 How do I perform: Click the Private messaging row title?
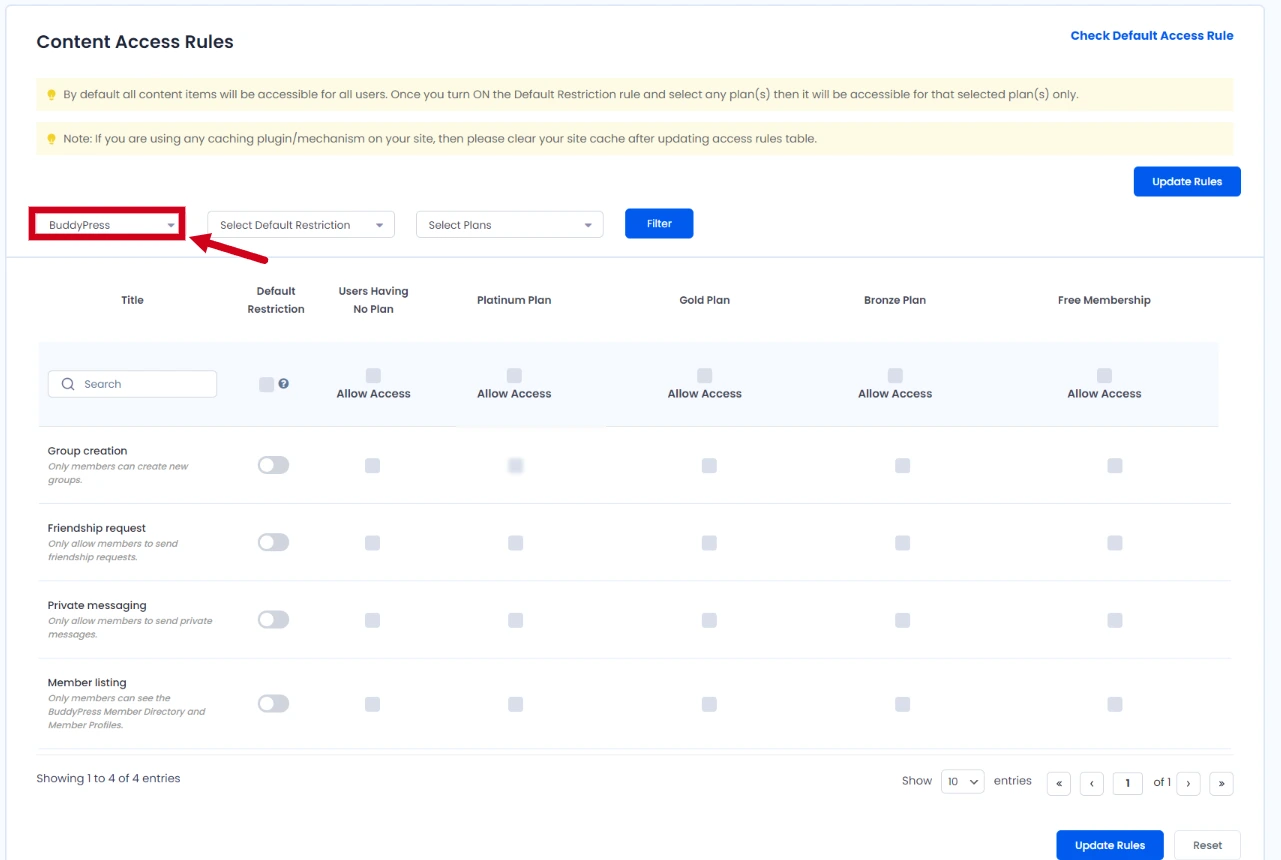click(97, 605)
